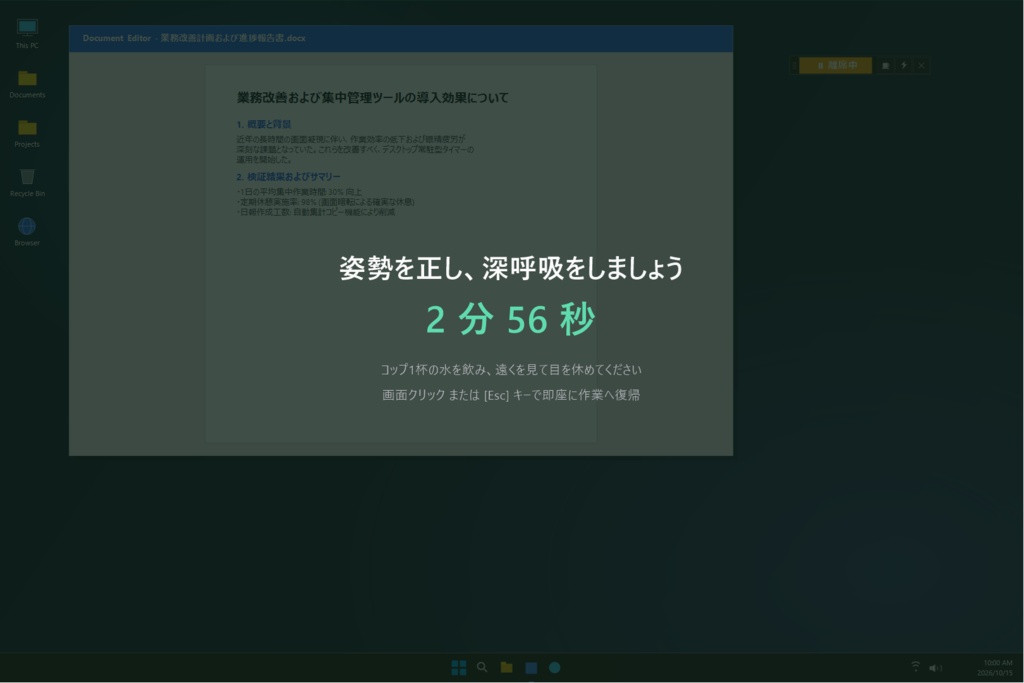Click the Document Editor window title bar
This screenshot has height=683, width=1024.
click(x=401, y=39)
